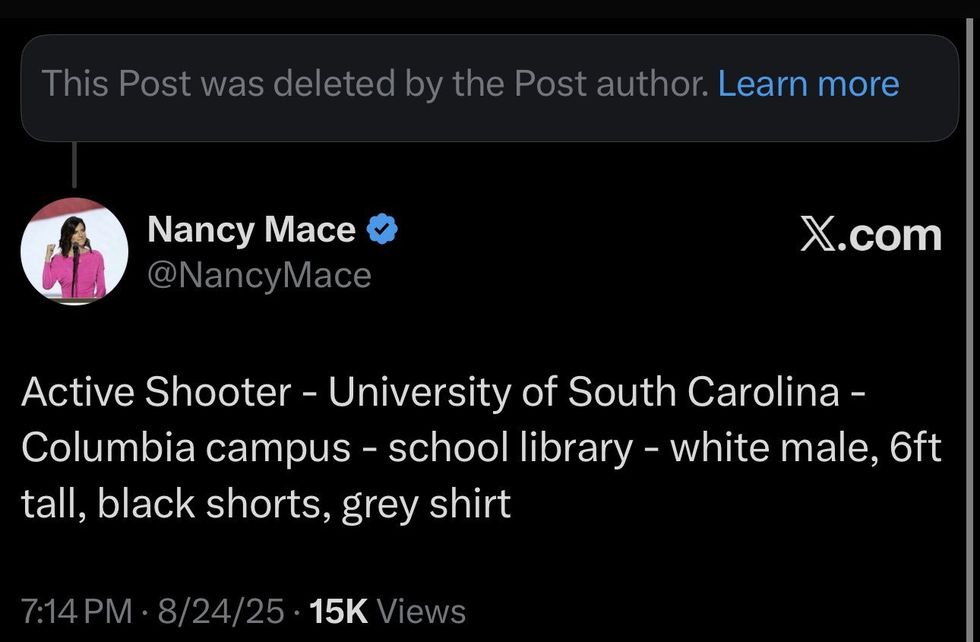Click the thread connector line above avatar

coord(75,163)
